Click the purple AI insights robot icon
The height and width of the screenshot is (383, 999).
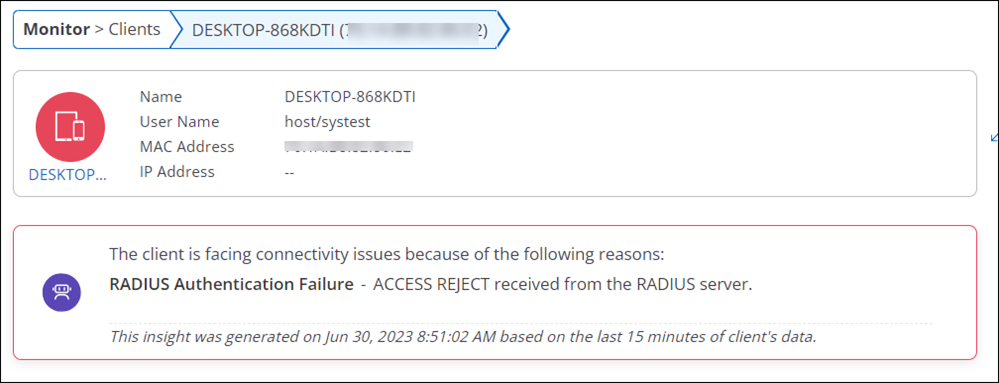(x=61, y=293)
